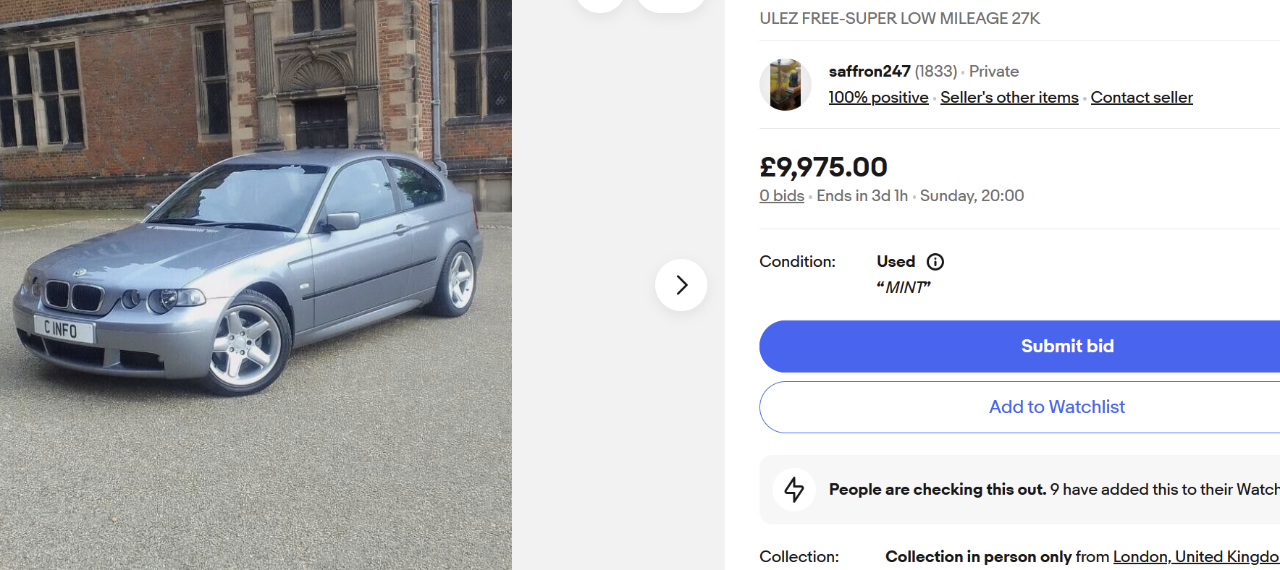Image resolution: width=1280 pixels, height=570 pixels.
Task: View the seller's (1833) feedback score
Action: coord(936,72)
